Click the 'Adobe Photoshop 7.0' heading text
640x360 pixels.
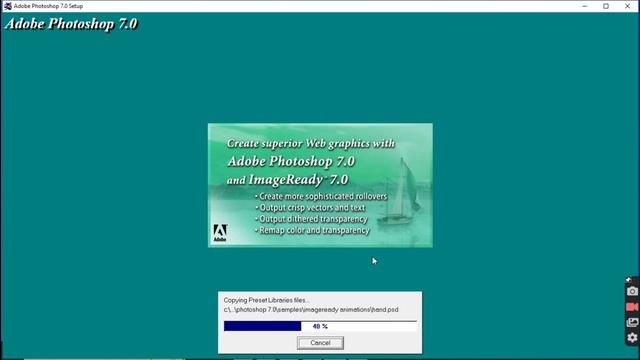(x=71, y=24)
